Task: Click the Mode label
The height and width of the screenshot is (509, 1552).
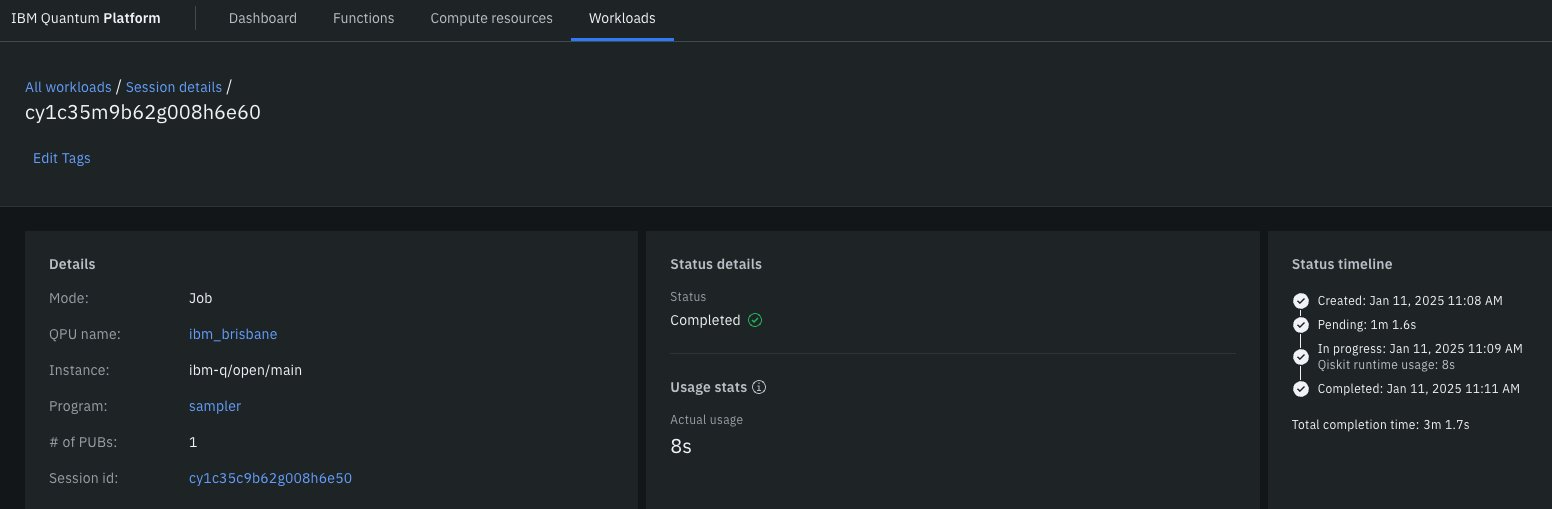Action: point(69,298)
